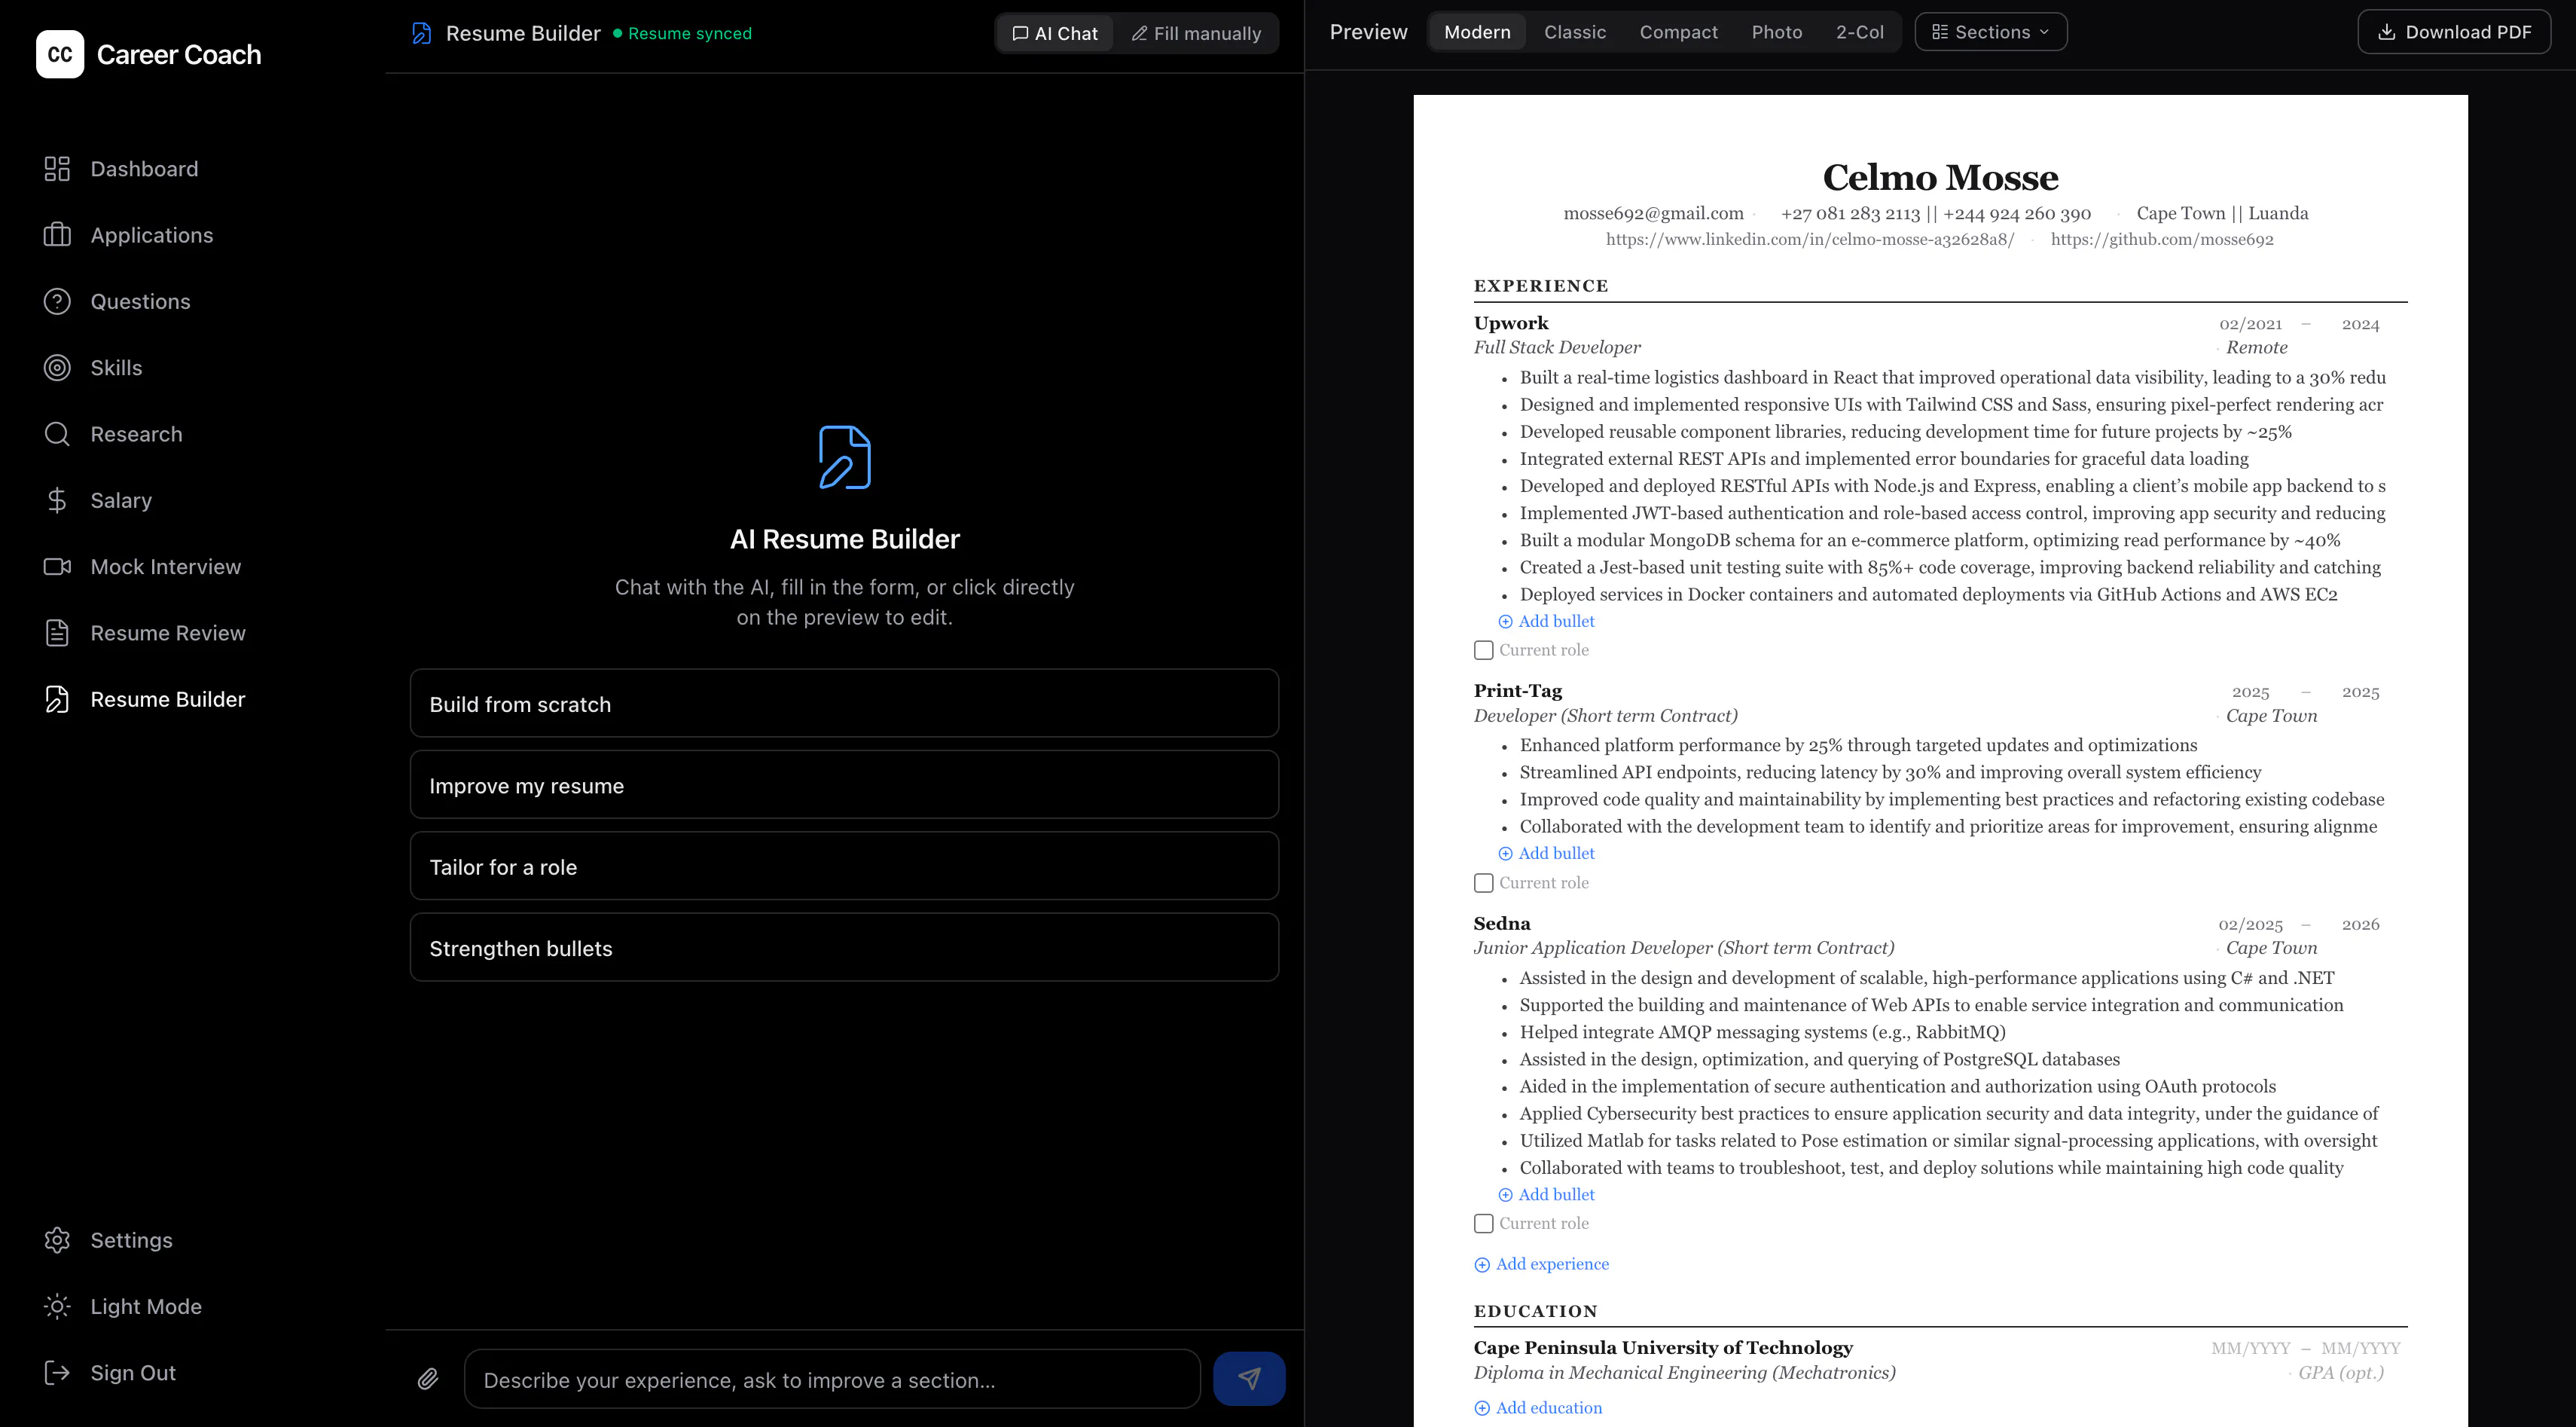Click the Celmo Mosse name heading
Viewport: 2576px width, 1427px height.
click(x=1940, y=177)
